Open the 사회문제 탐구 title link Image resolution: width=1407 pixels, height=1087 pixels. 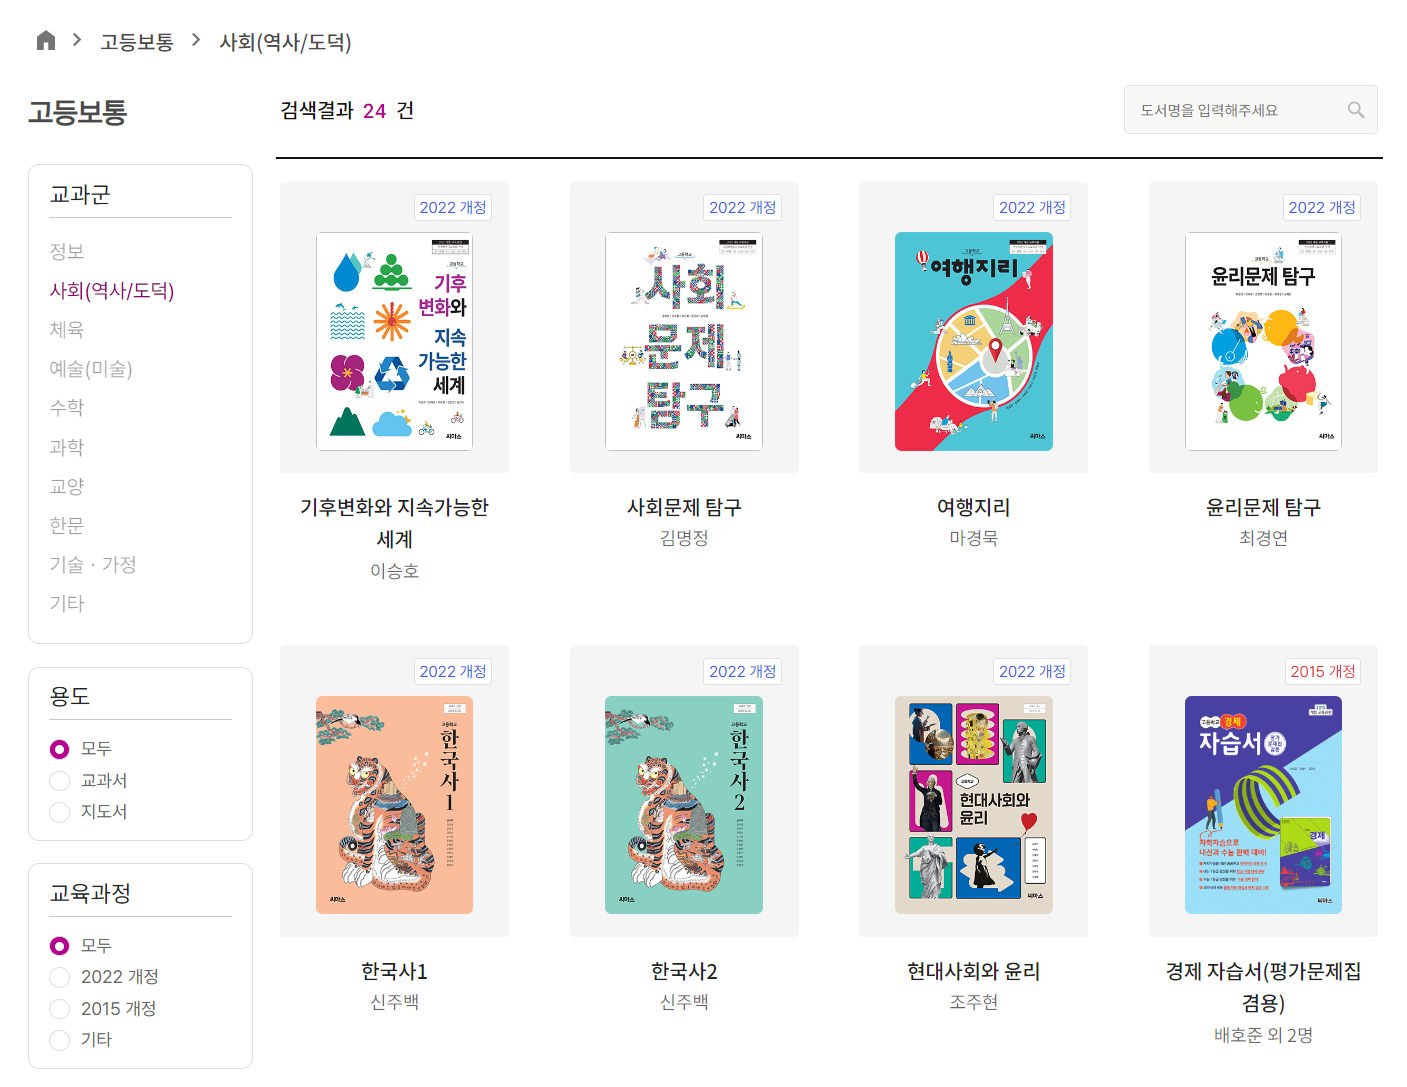pos(684,508)
